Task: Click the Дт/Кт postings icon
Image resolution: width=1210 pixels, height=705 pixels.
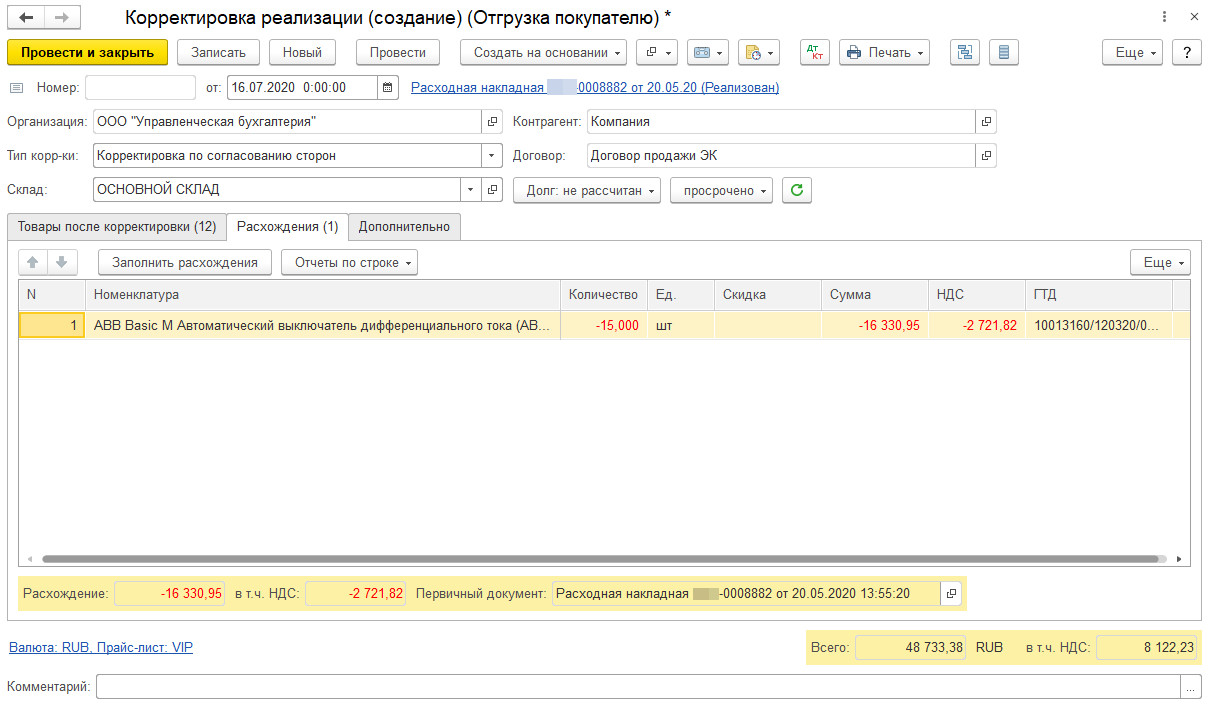Action: [814, 52]
